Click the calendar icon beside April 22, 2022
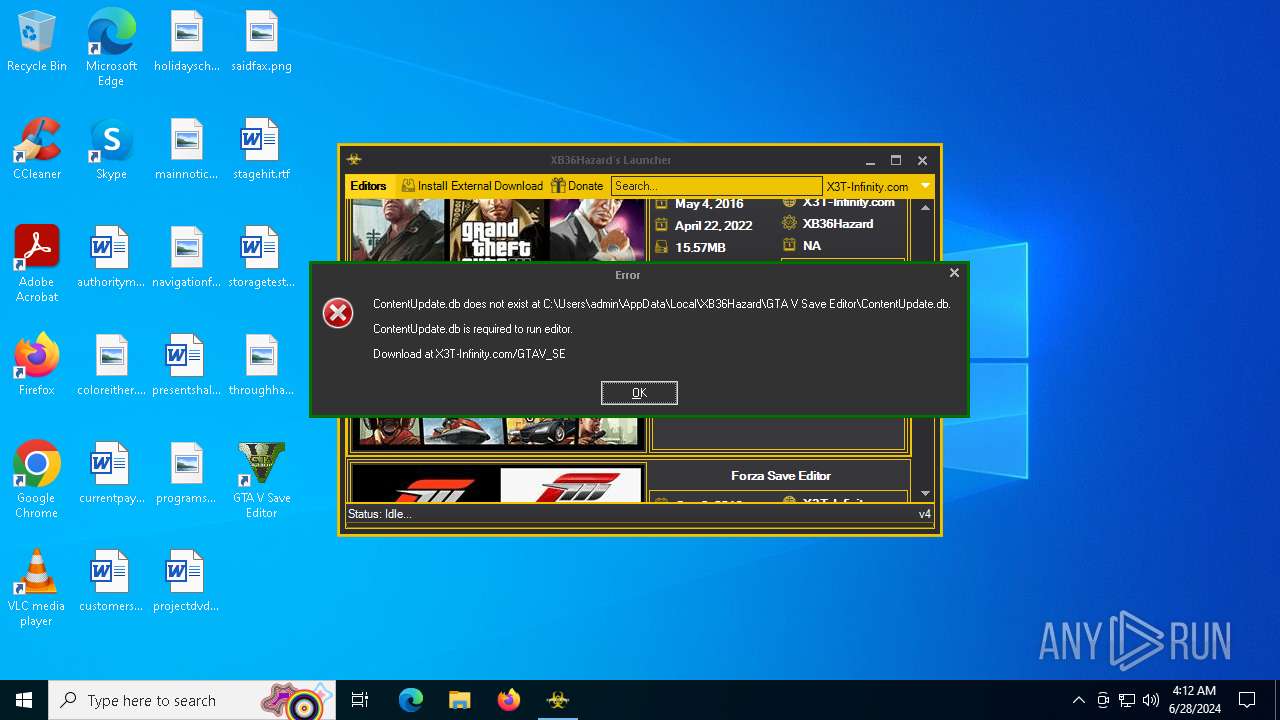This screenshot has height=720, width=1280. tap(661, 225)
